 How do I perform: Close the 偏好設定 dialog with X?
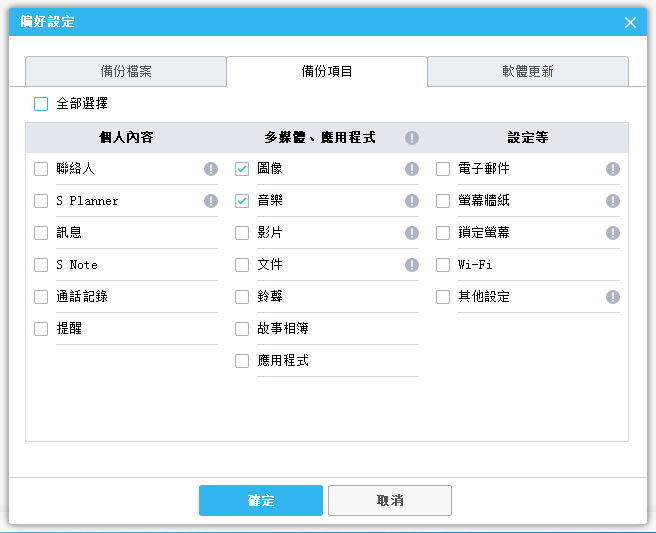click(x=630, y=22)
